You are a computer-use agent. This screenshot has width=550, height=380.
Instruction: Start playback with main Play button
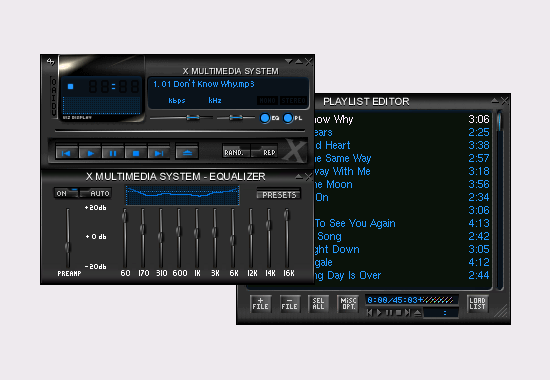pos(90,153)
